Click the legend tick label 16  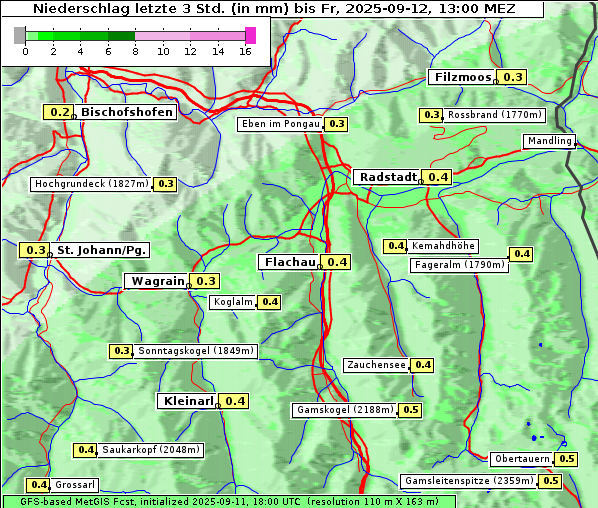point(245,51)
